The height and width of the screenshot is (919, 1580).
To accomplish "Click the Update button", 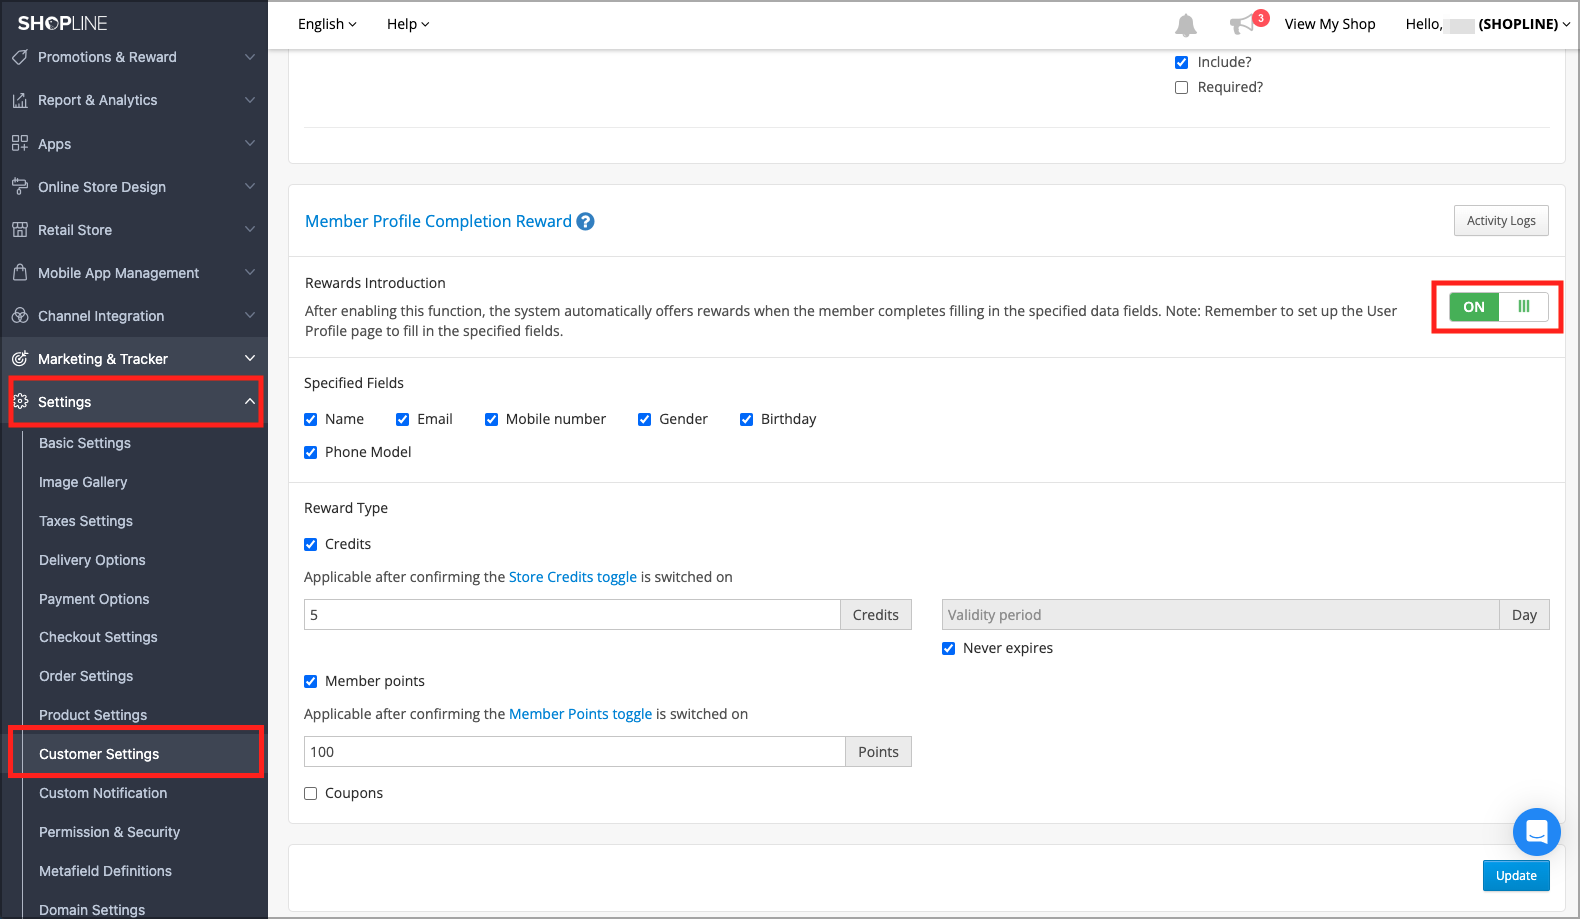I will coord(1515,876).
